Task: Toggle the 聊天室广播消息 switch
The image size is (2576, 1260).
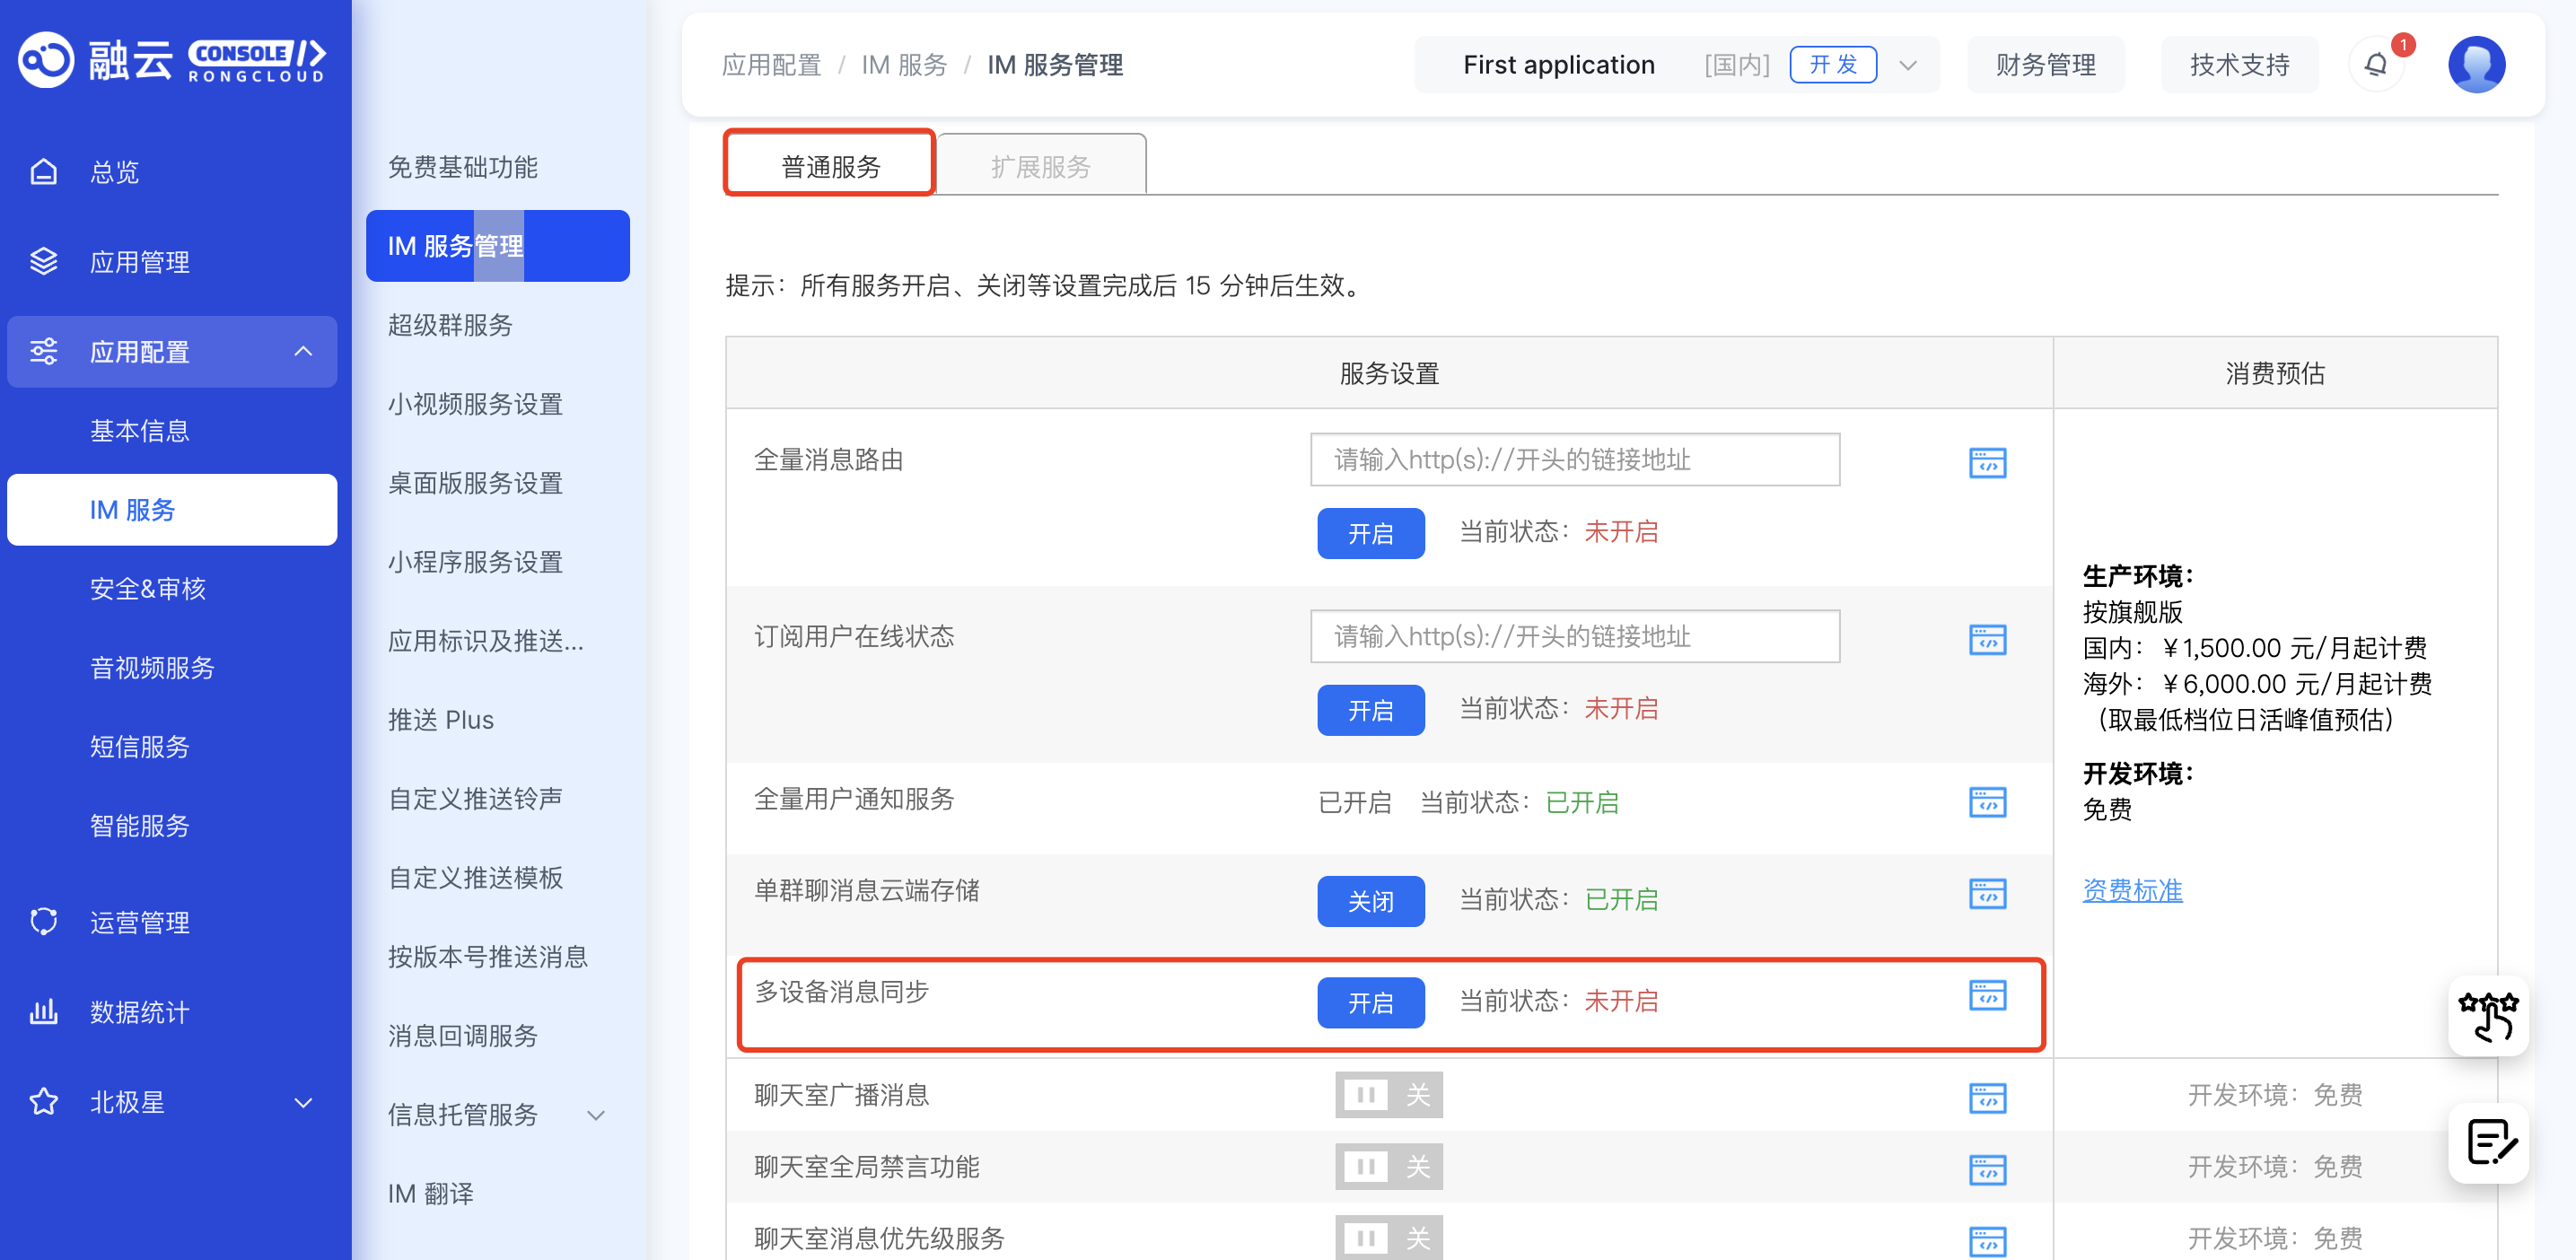Action: click(1388, 1095)
